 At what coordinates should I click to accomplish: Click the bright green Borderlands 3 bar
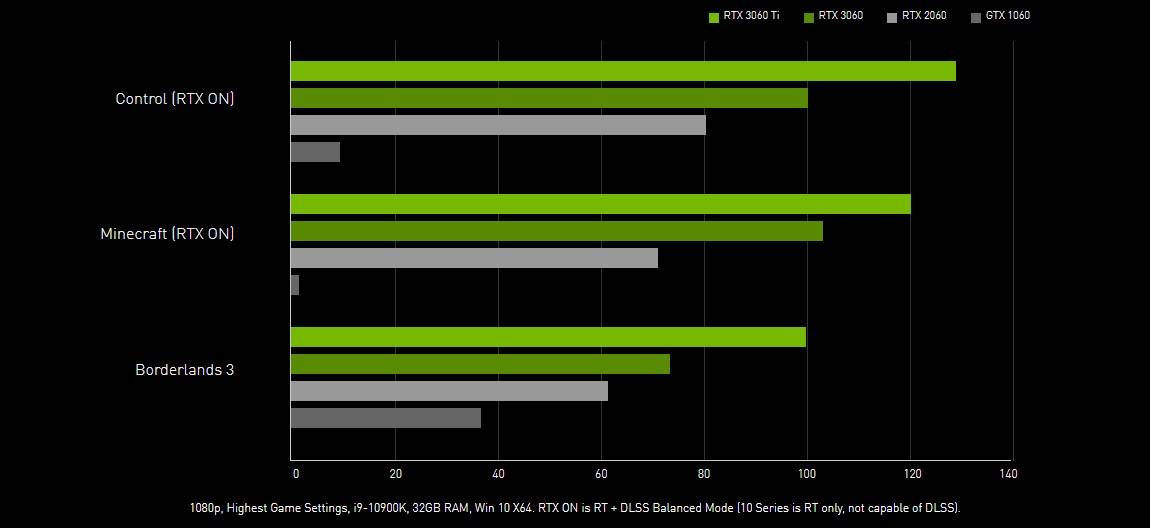[x=548, y=337]
